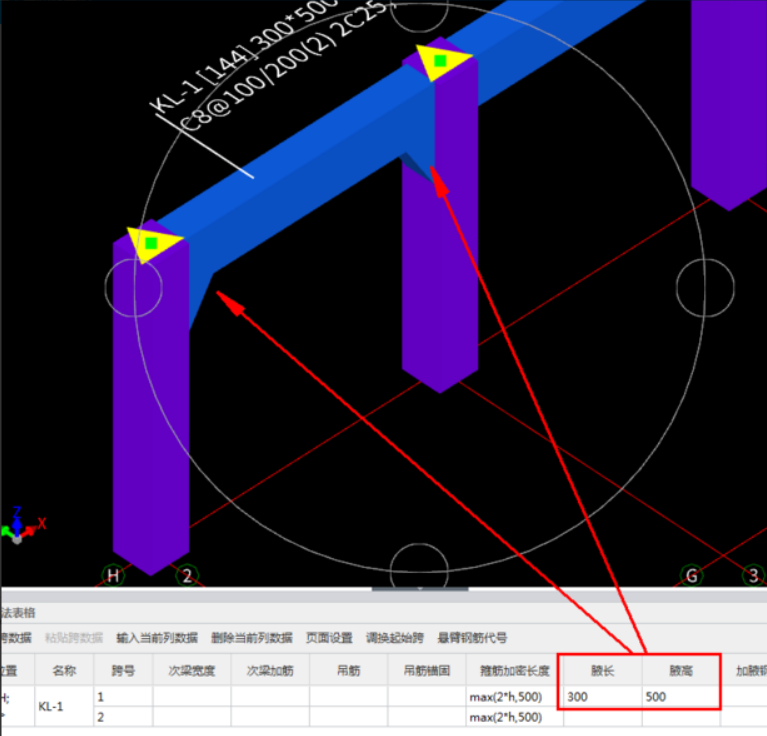Click the left orbit handle circle
Screen dimensions: 767x736
[133, 285]
